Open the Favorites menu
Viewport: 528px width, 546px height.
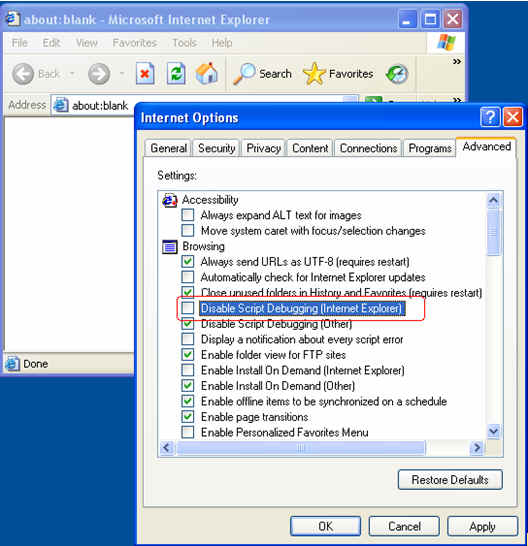click(x=135, y=43)
